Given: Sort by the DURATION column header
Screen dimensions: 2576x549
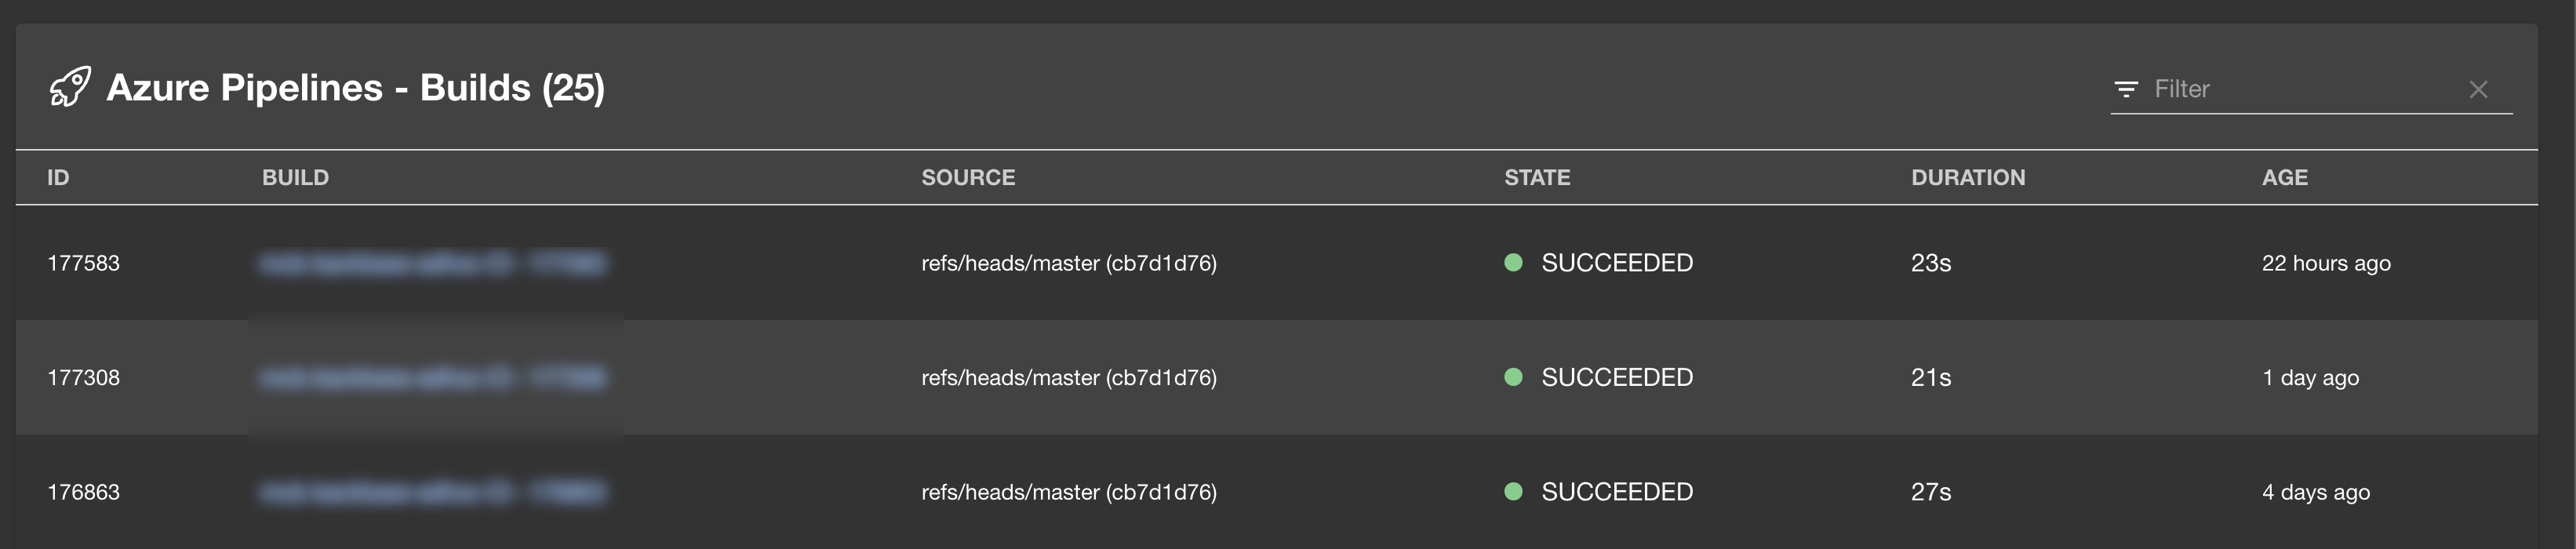Looking at the screenshot, I should click(x=1967, y=178).
